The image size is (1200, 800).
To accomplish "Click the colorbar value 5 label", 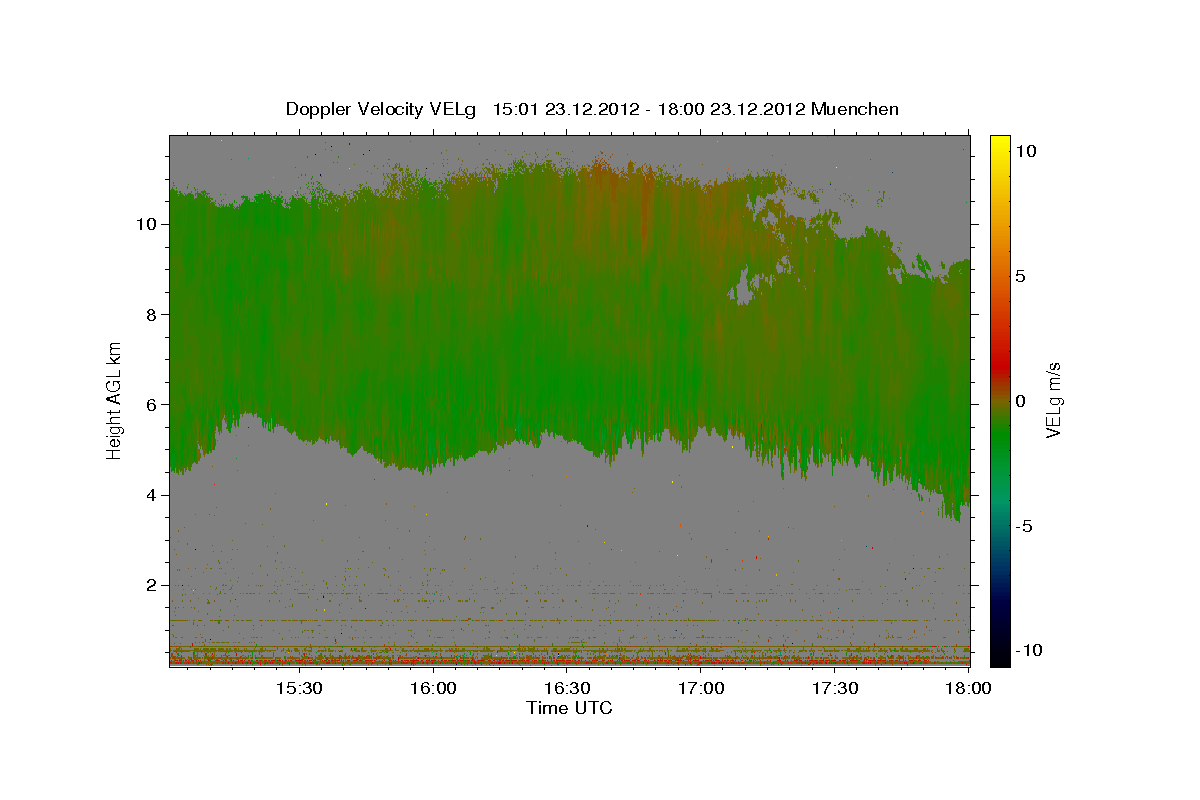I will tap(1020, 276).
